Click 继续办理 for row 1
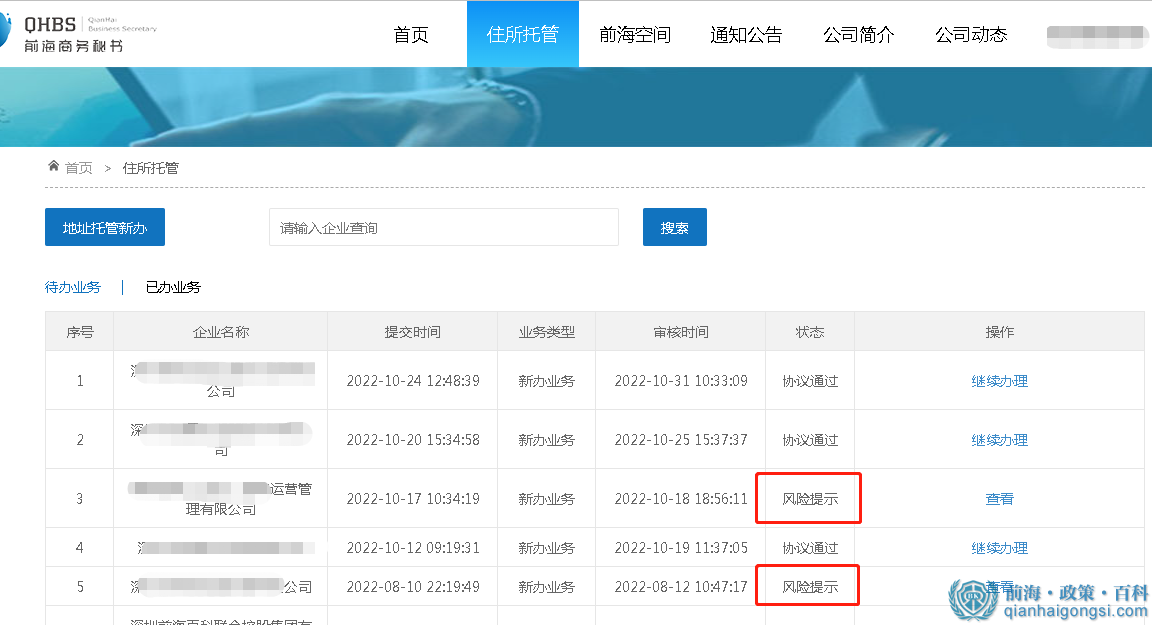 (x=999, y=380)
